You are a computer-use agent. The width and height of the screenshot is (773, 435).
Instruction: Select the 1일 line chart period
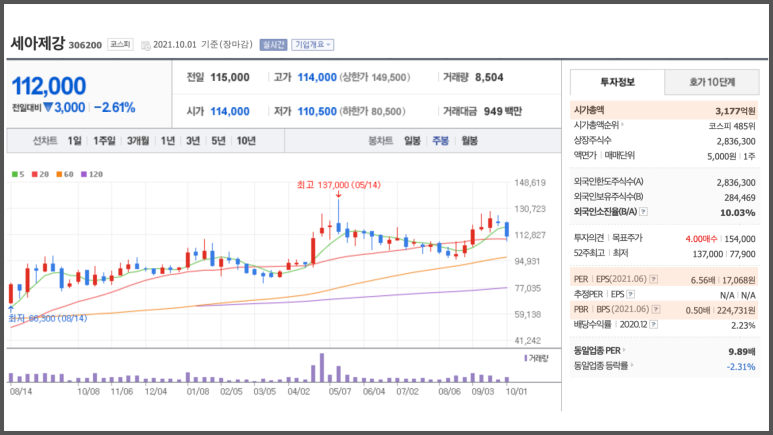coord(74,141)
